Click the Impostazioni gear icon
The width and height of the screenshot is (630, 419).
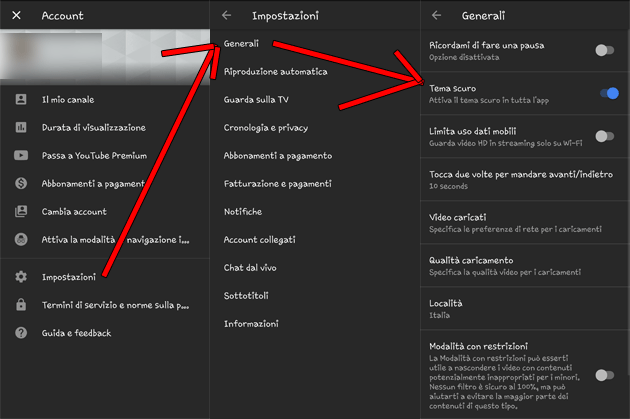coord(20,277)
